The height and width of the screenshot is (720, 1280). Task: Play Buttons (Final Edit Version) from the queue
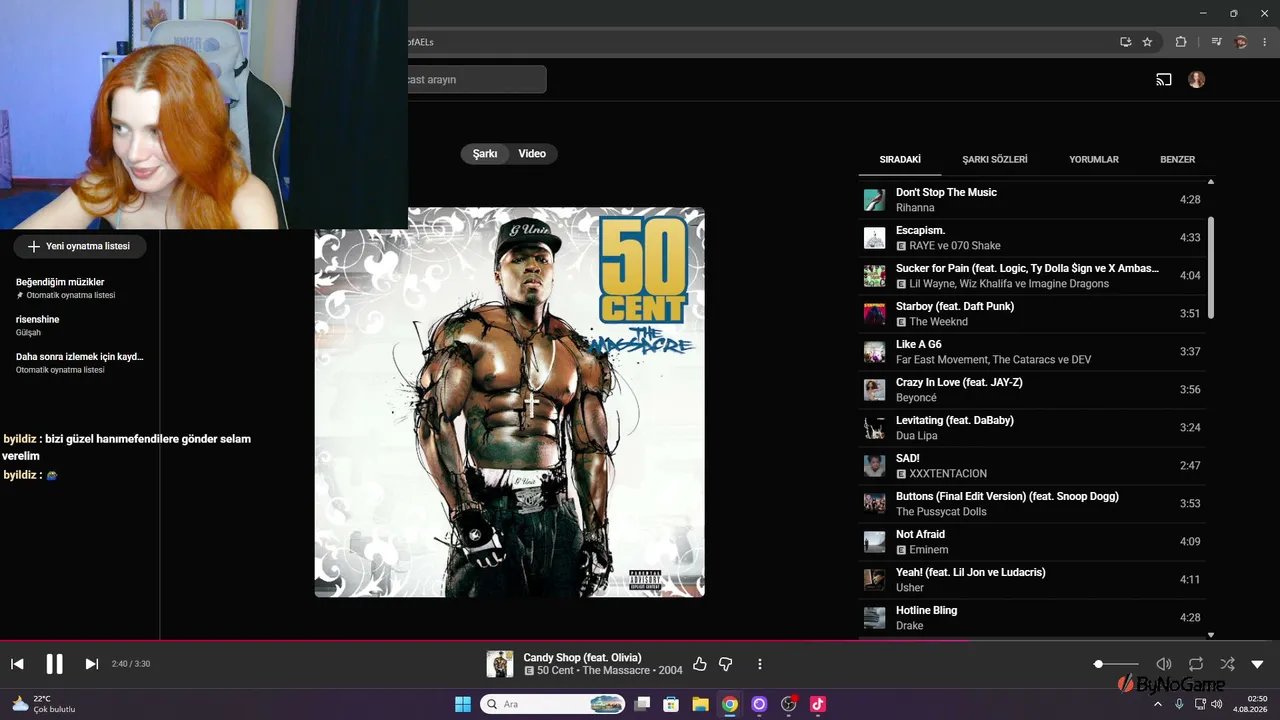[x=1033, y=504]
